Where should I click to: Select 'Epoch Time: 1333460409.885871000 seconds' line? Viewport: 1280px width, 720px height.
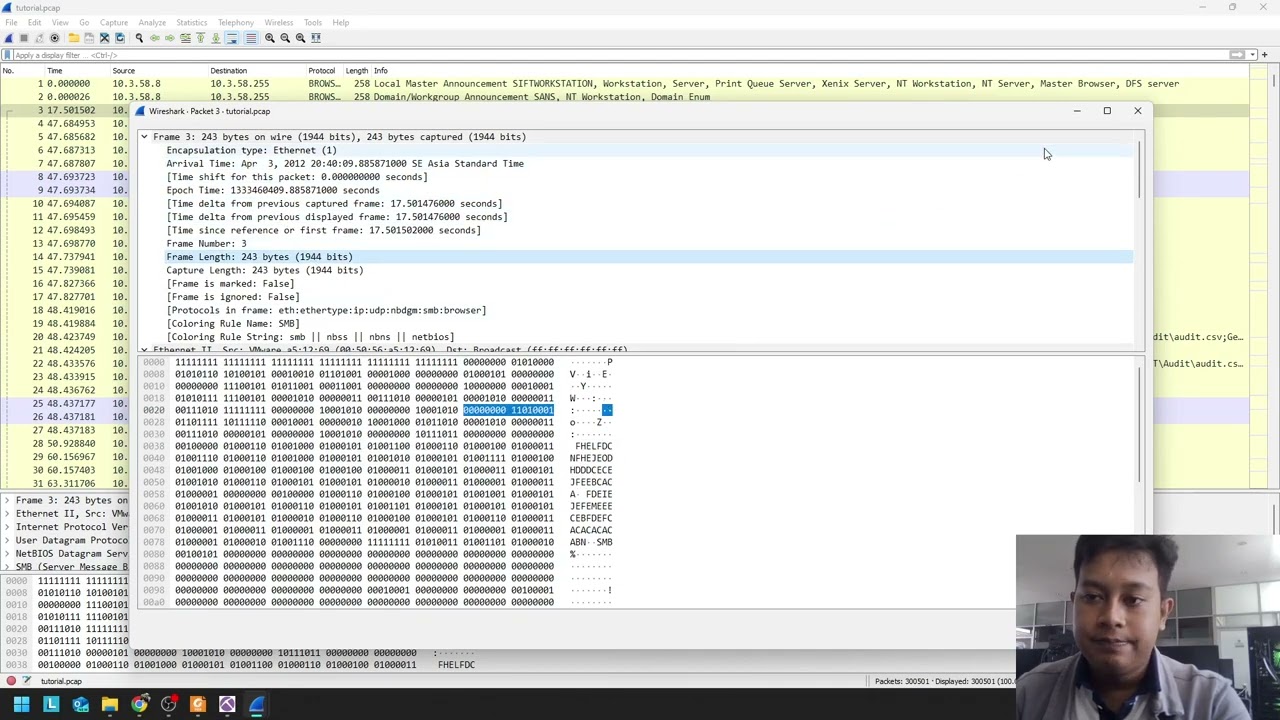pyautogui.click(x=272, y=190)
